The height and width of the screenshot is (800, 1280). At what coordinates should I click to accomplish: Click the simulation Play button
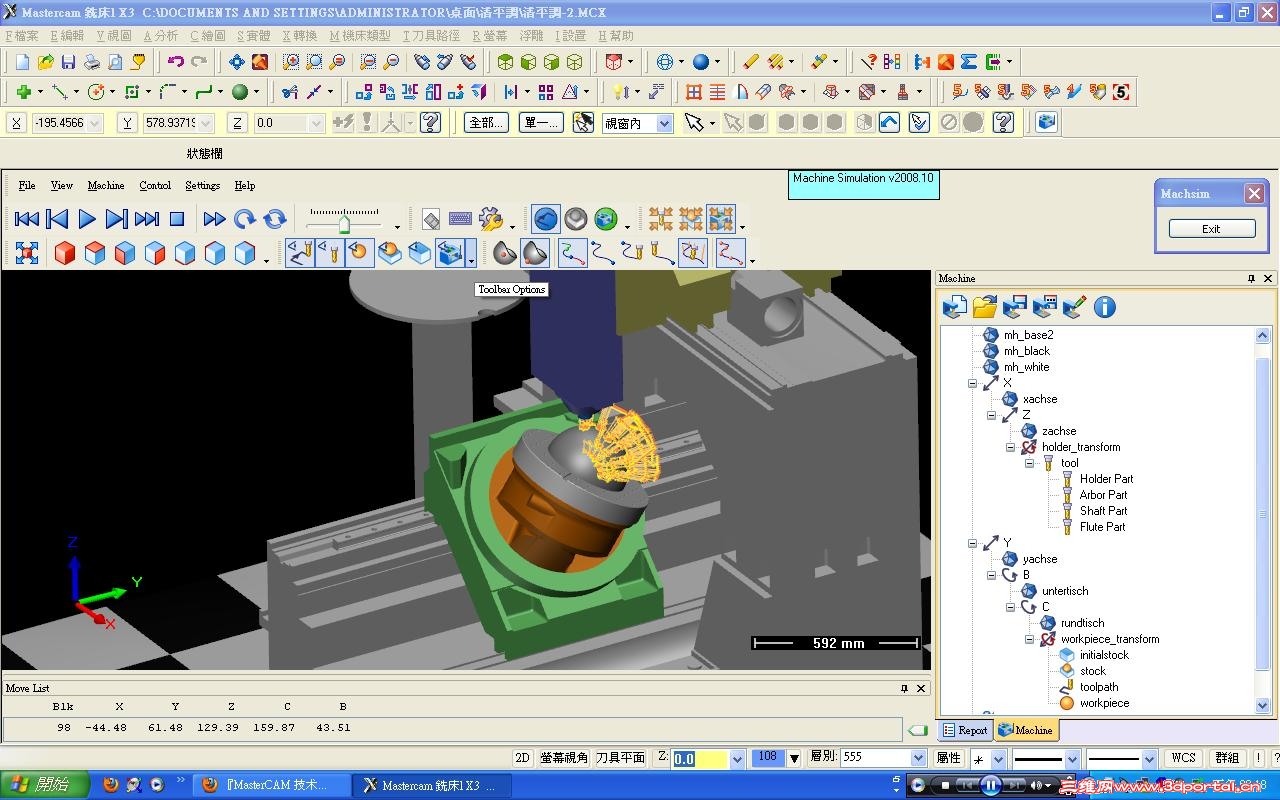[87, 219]
